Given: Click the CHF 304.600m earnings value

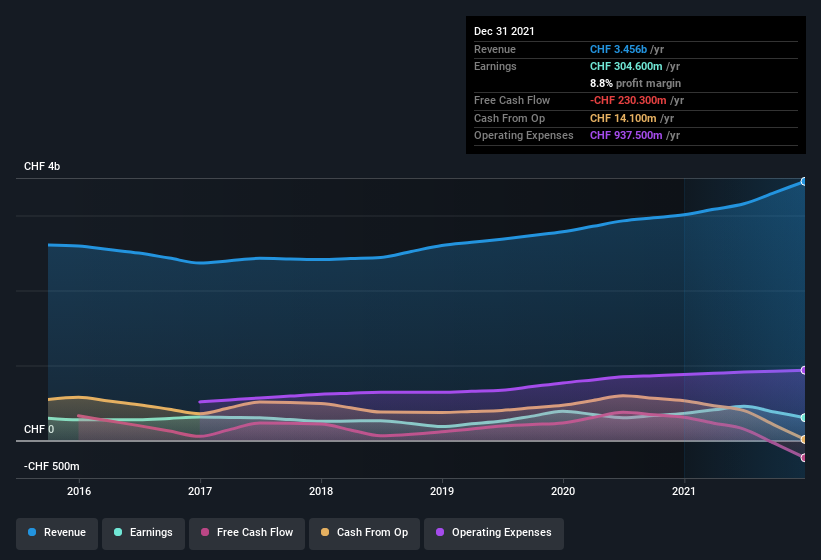Looking at the screenshot, I should tap(626, 66).
